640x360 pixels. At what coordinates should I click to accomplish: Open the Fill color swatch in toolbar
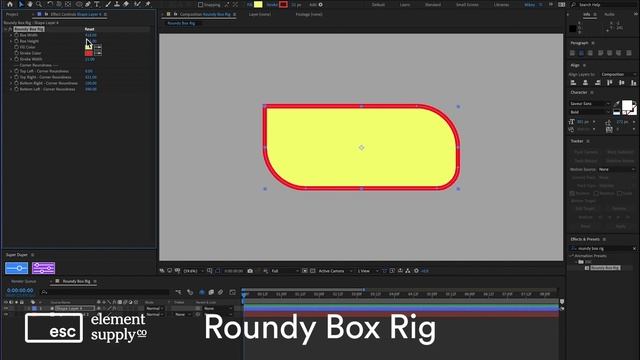click(x=258, y=4)
